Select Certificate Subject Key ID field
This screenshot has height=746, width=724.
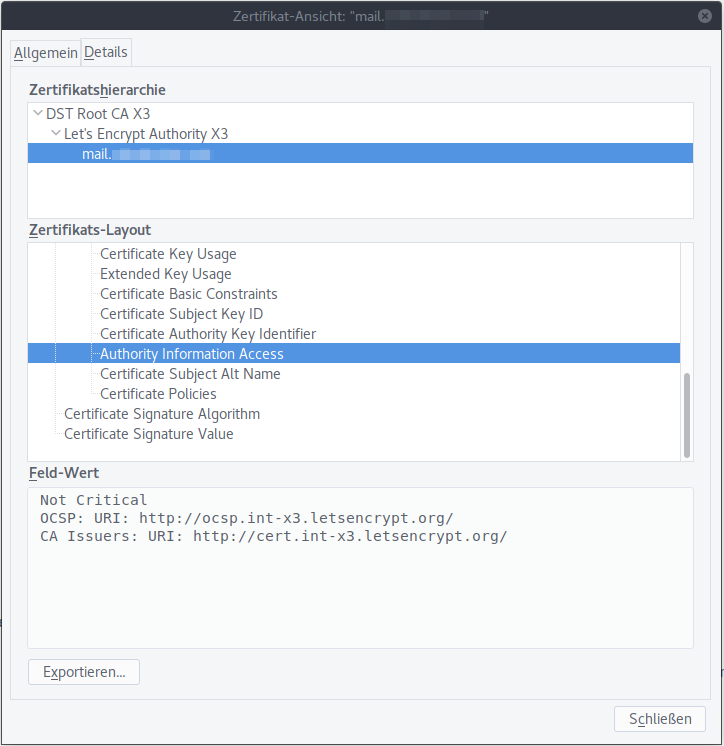(181, 314)
